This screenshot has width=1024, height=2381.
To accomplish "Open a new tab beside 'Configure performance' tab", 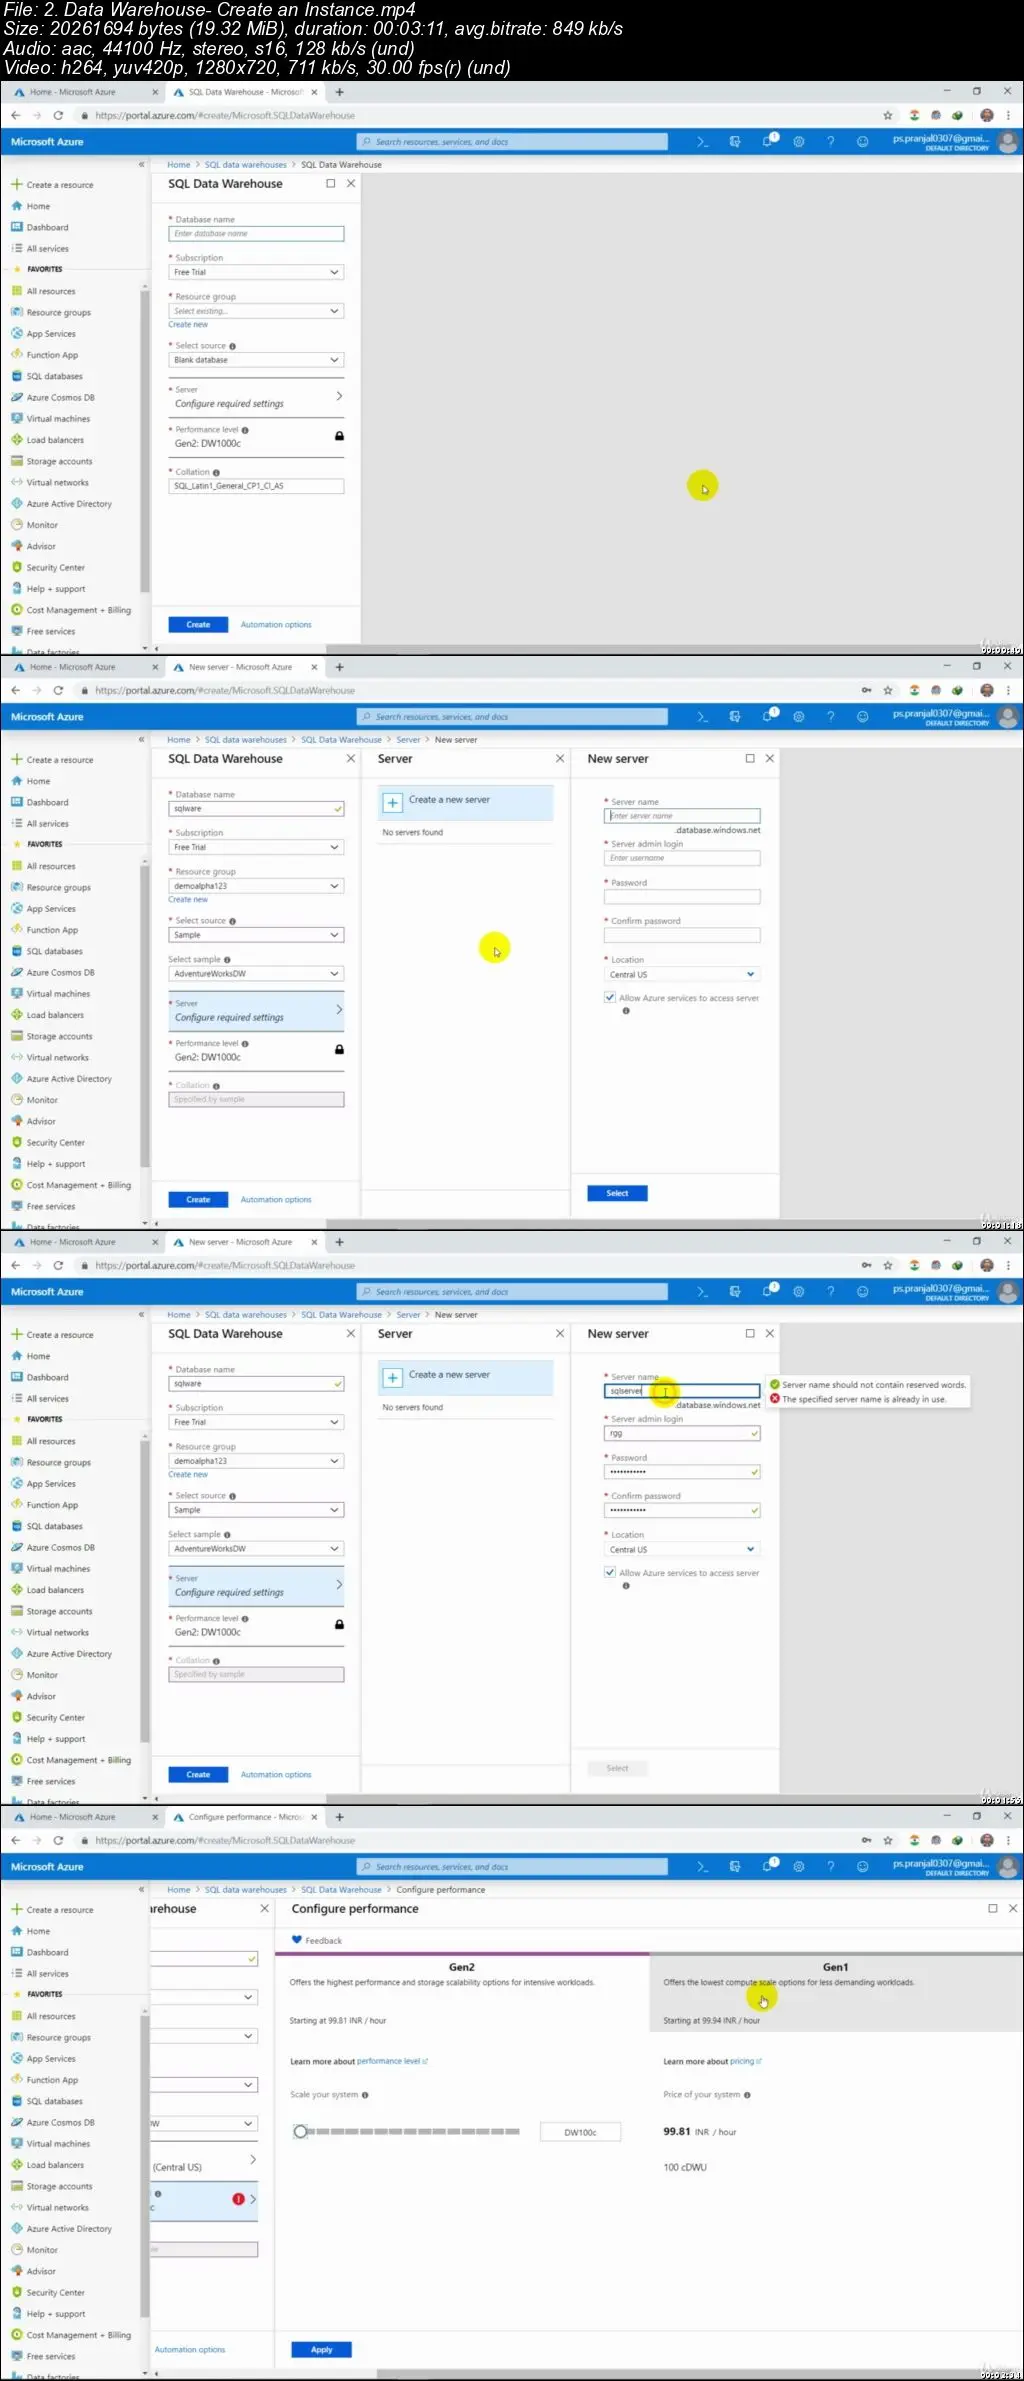I will (x=339, y=1817).
